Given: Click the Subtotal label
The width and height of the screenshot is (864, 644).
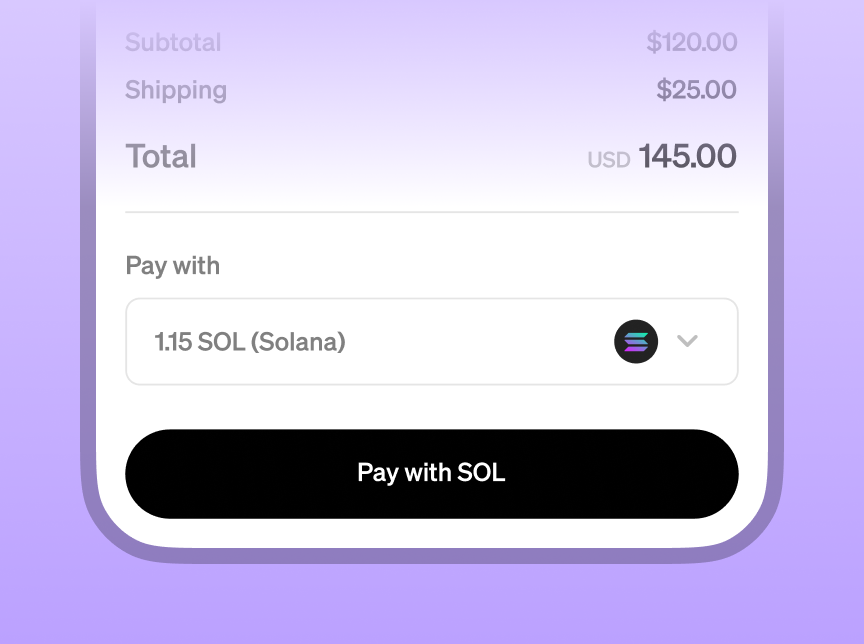Looking at the screenshot, I should pyautogui.click(x=173, y=43).
